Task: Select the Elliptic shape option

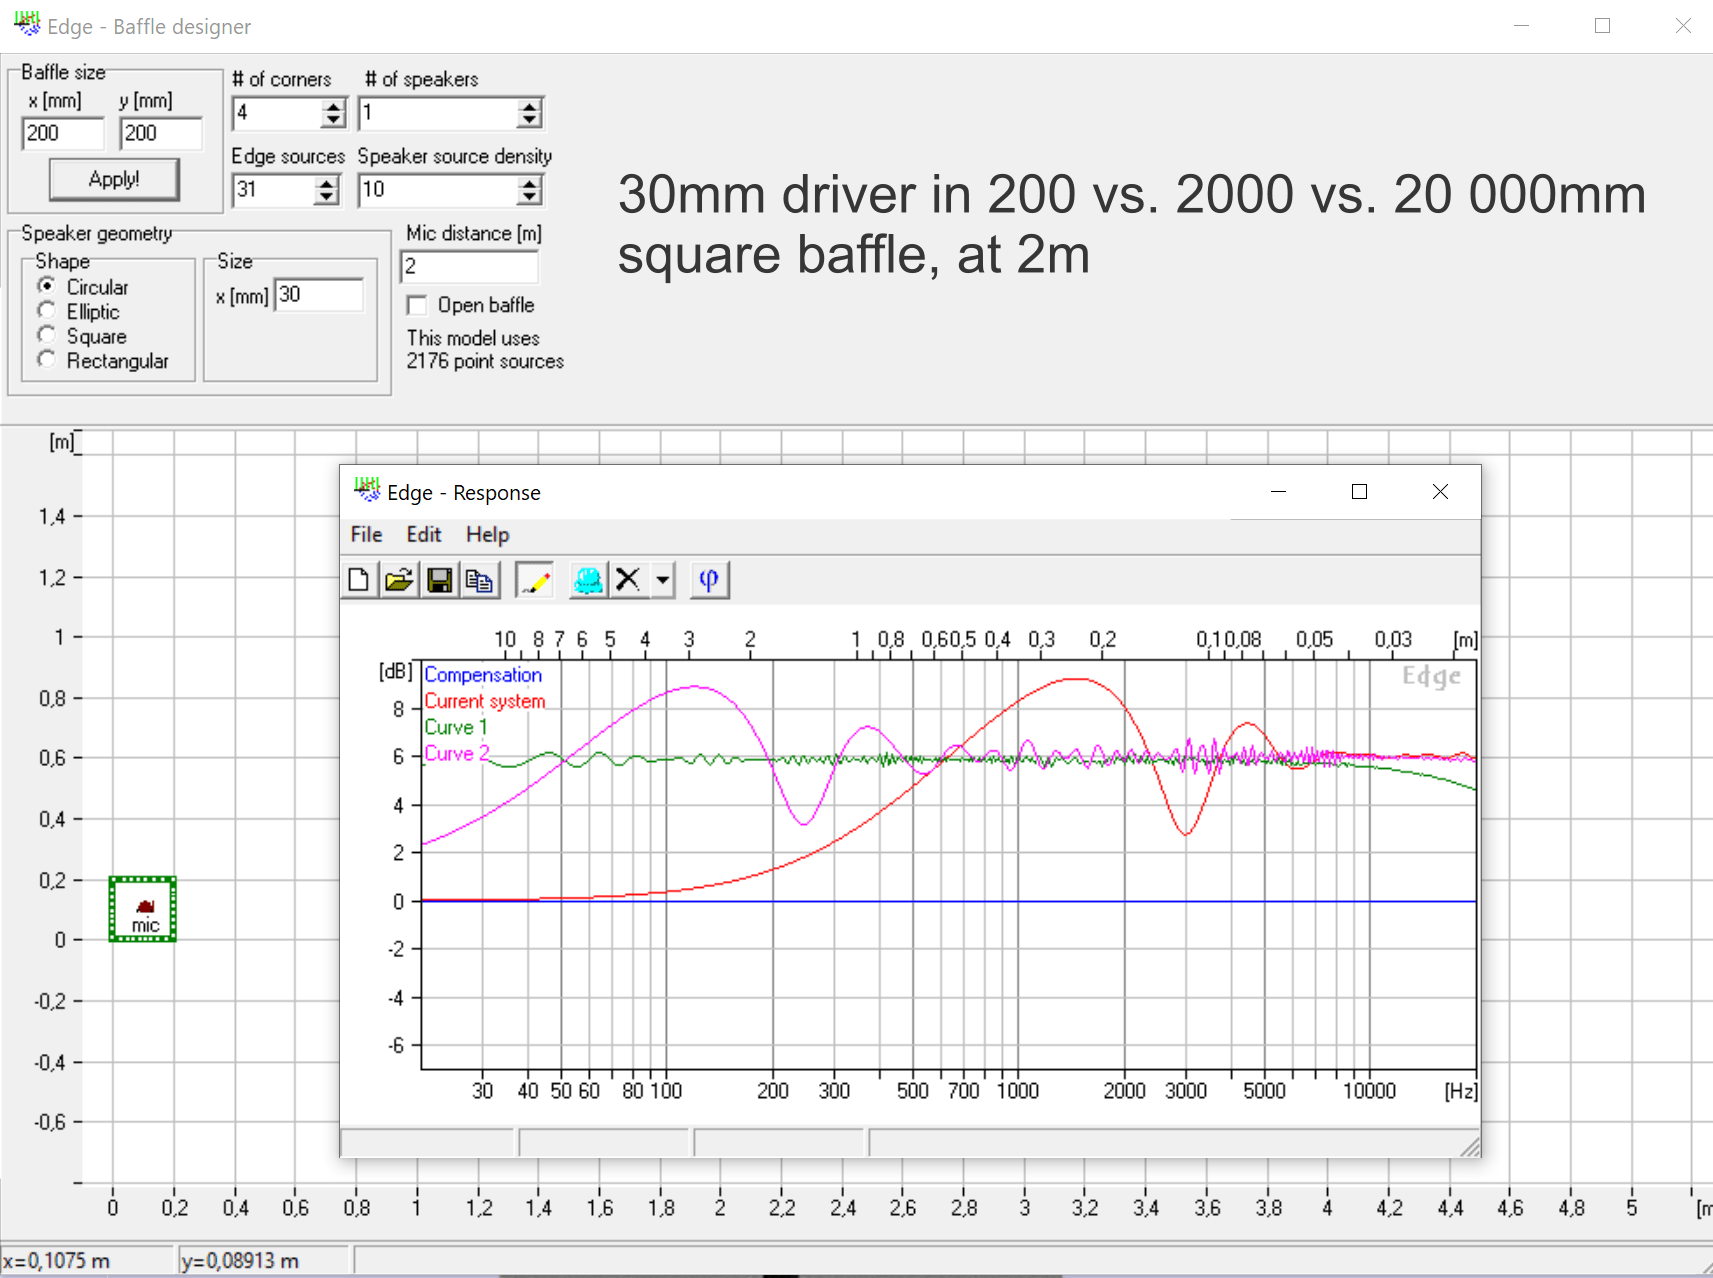Action: coord(46,311)
